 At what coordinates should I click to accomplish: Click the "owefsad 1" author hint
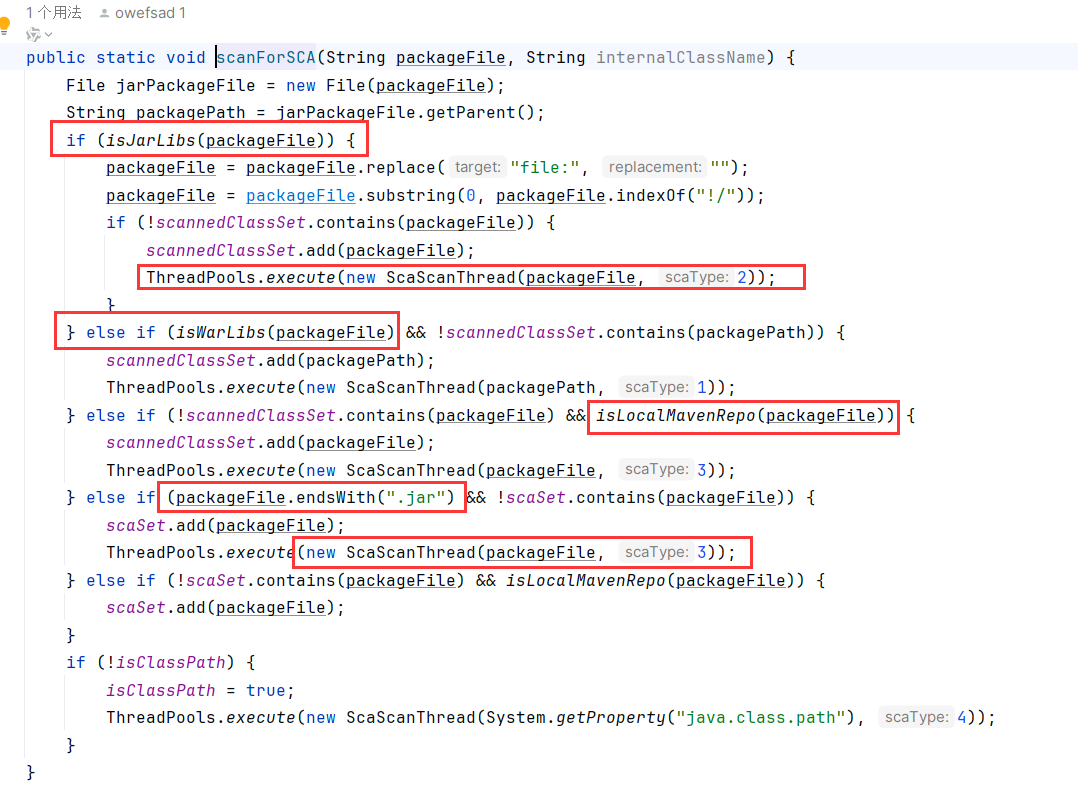coord(151,13)
